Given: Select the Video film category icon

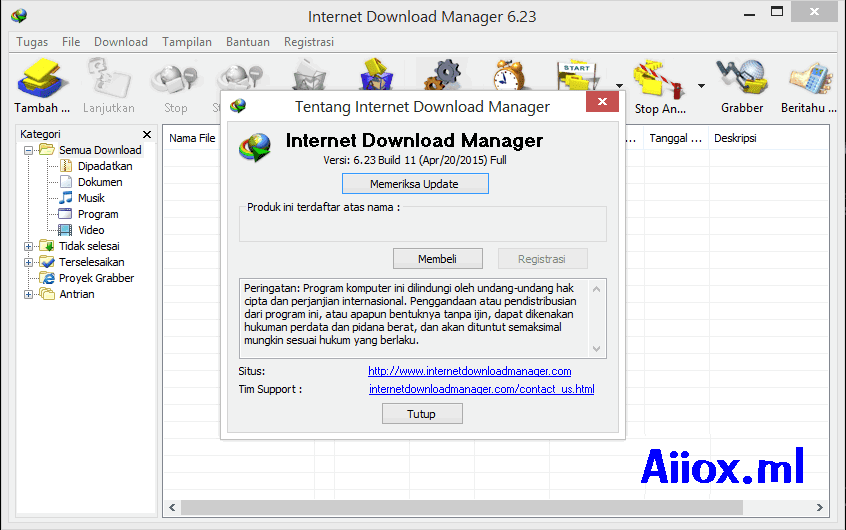Looking at the screenshot, I should point(65,230).
